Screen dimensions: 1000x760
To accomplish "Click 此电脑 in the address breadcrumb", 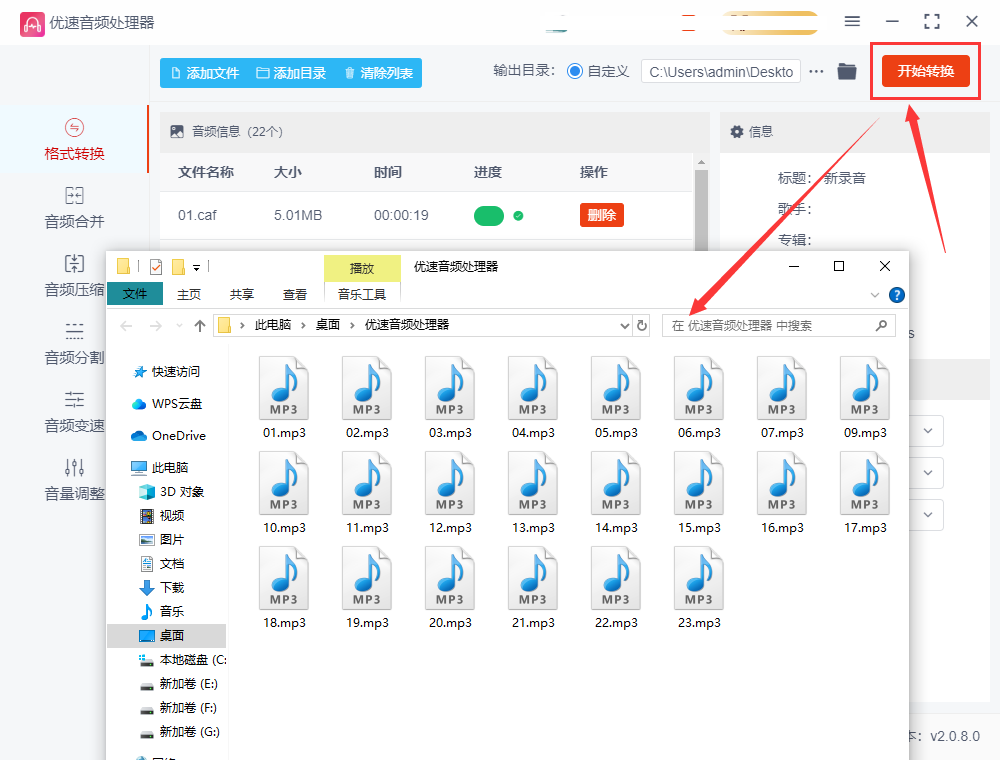I will tap(272, 325).
